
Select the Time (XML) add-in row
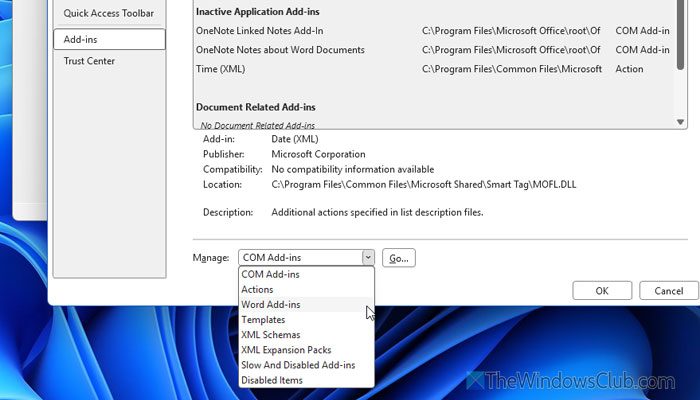[x=435, y=69]
